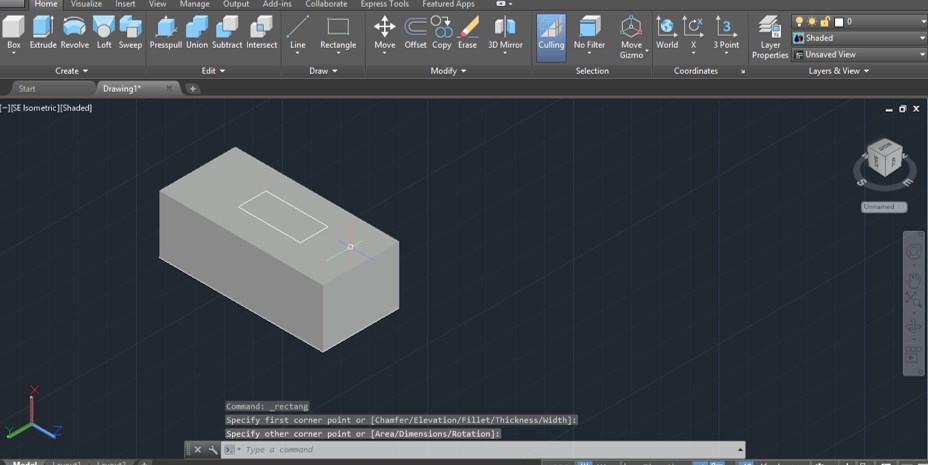Expand the Create panel
Screen dimensions: 928x465
point(72,71)
